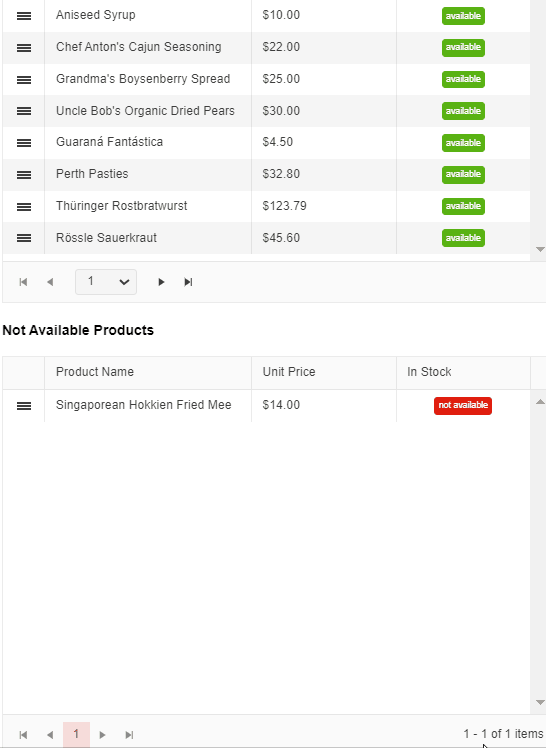
Task: Go to first page in available products pager
Action: click(x=23, y=282)
